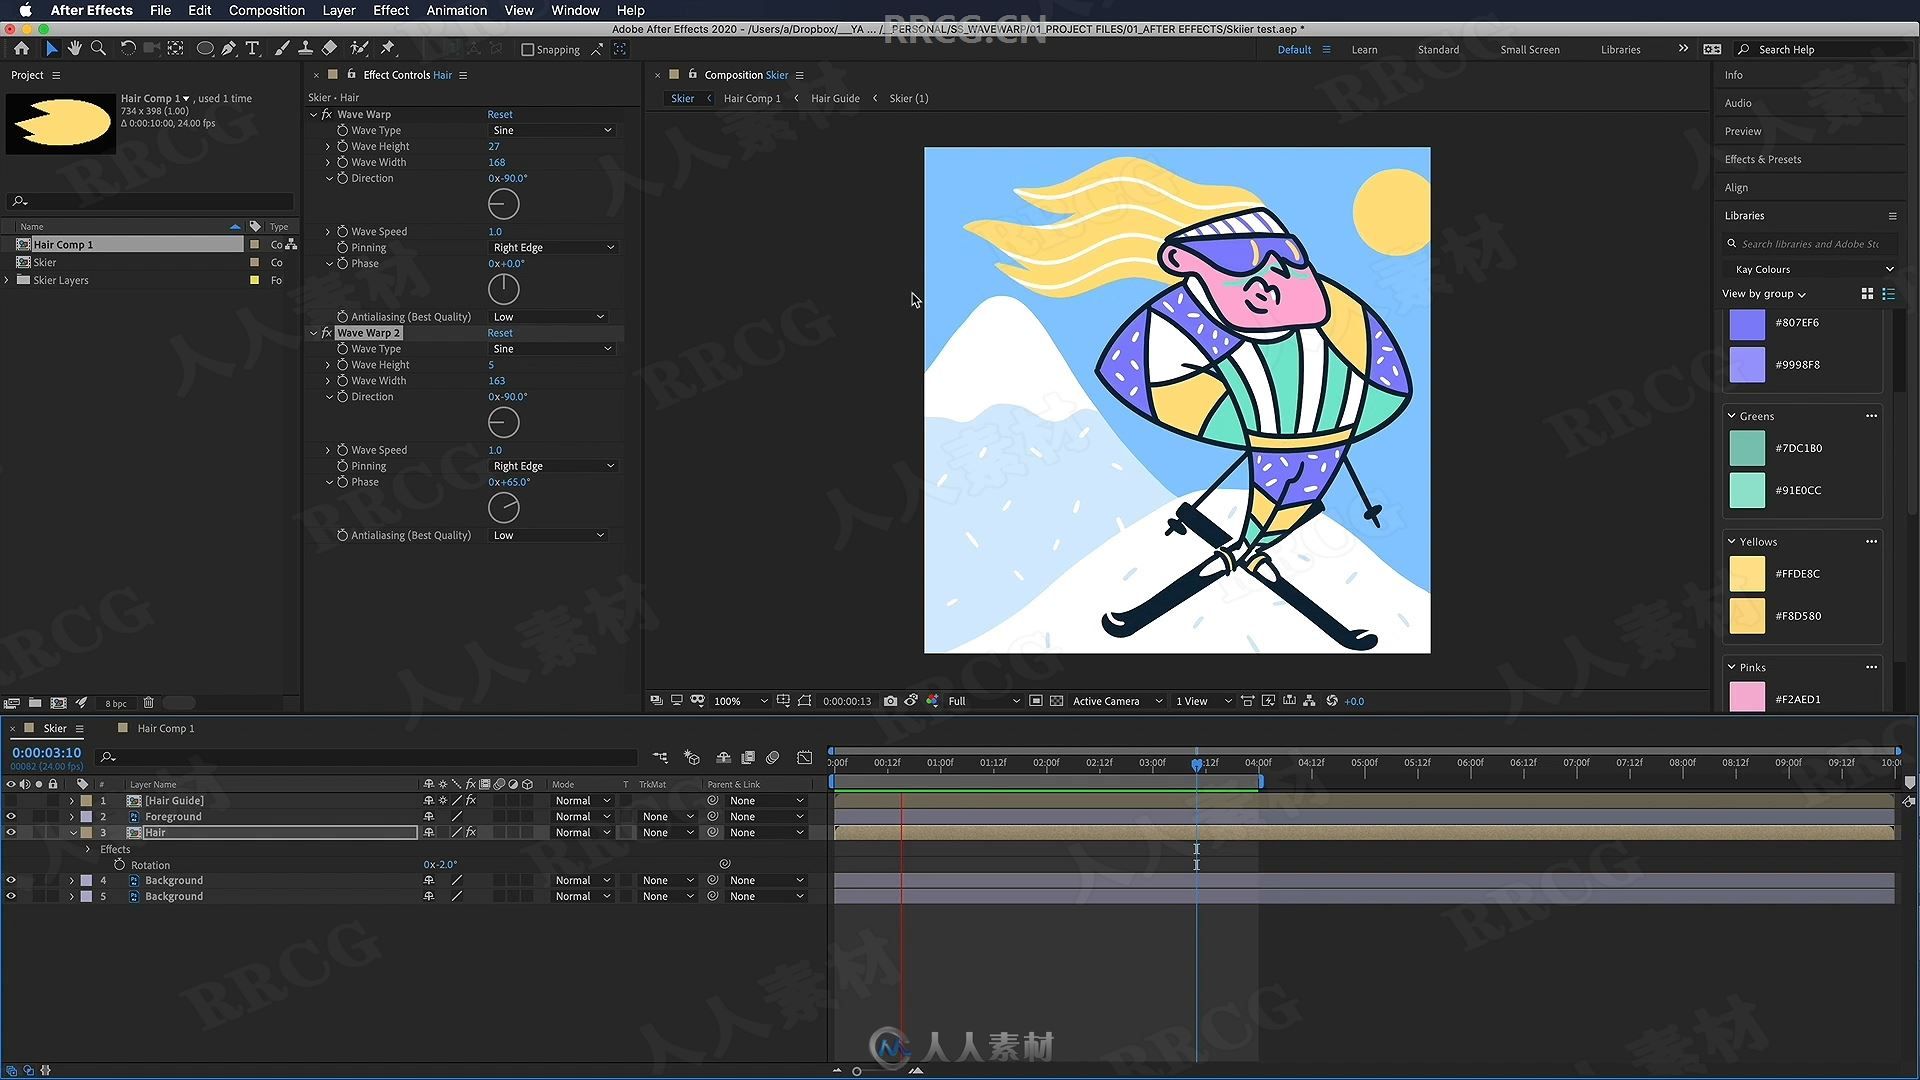Hide shy layers via timeline switch
Screen dimensions: 1920x1080
click(x=723, y=757)
